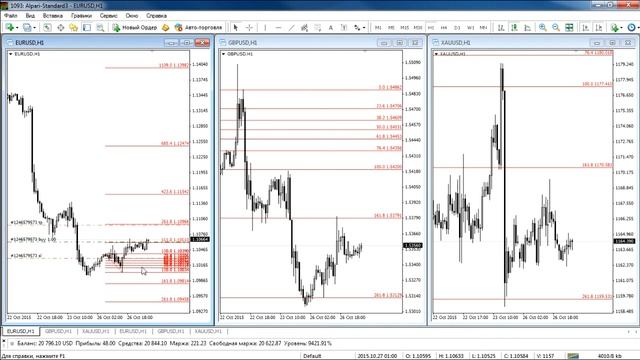Click the zoom out magnifier

tap(556, 27)
